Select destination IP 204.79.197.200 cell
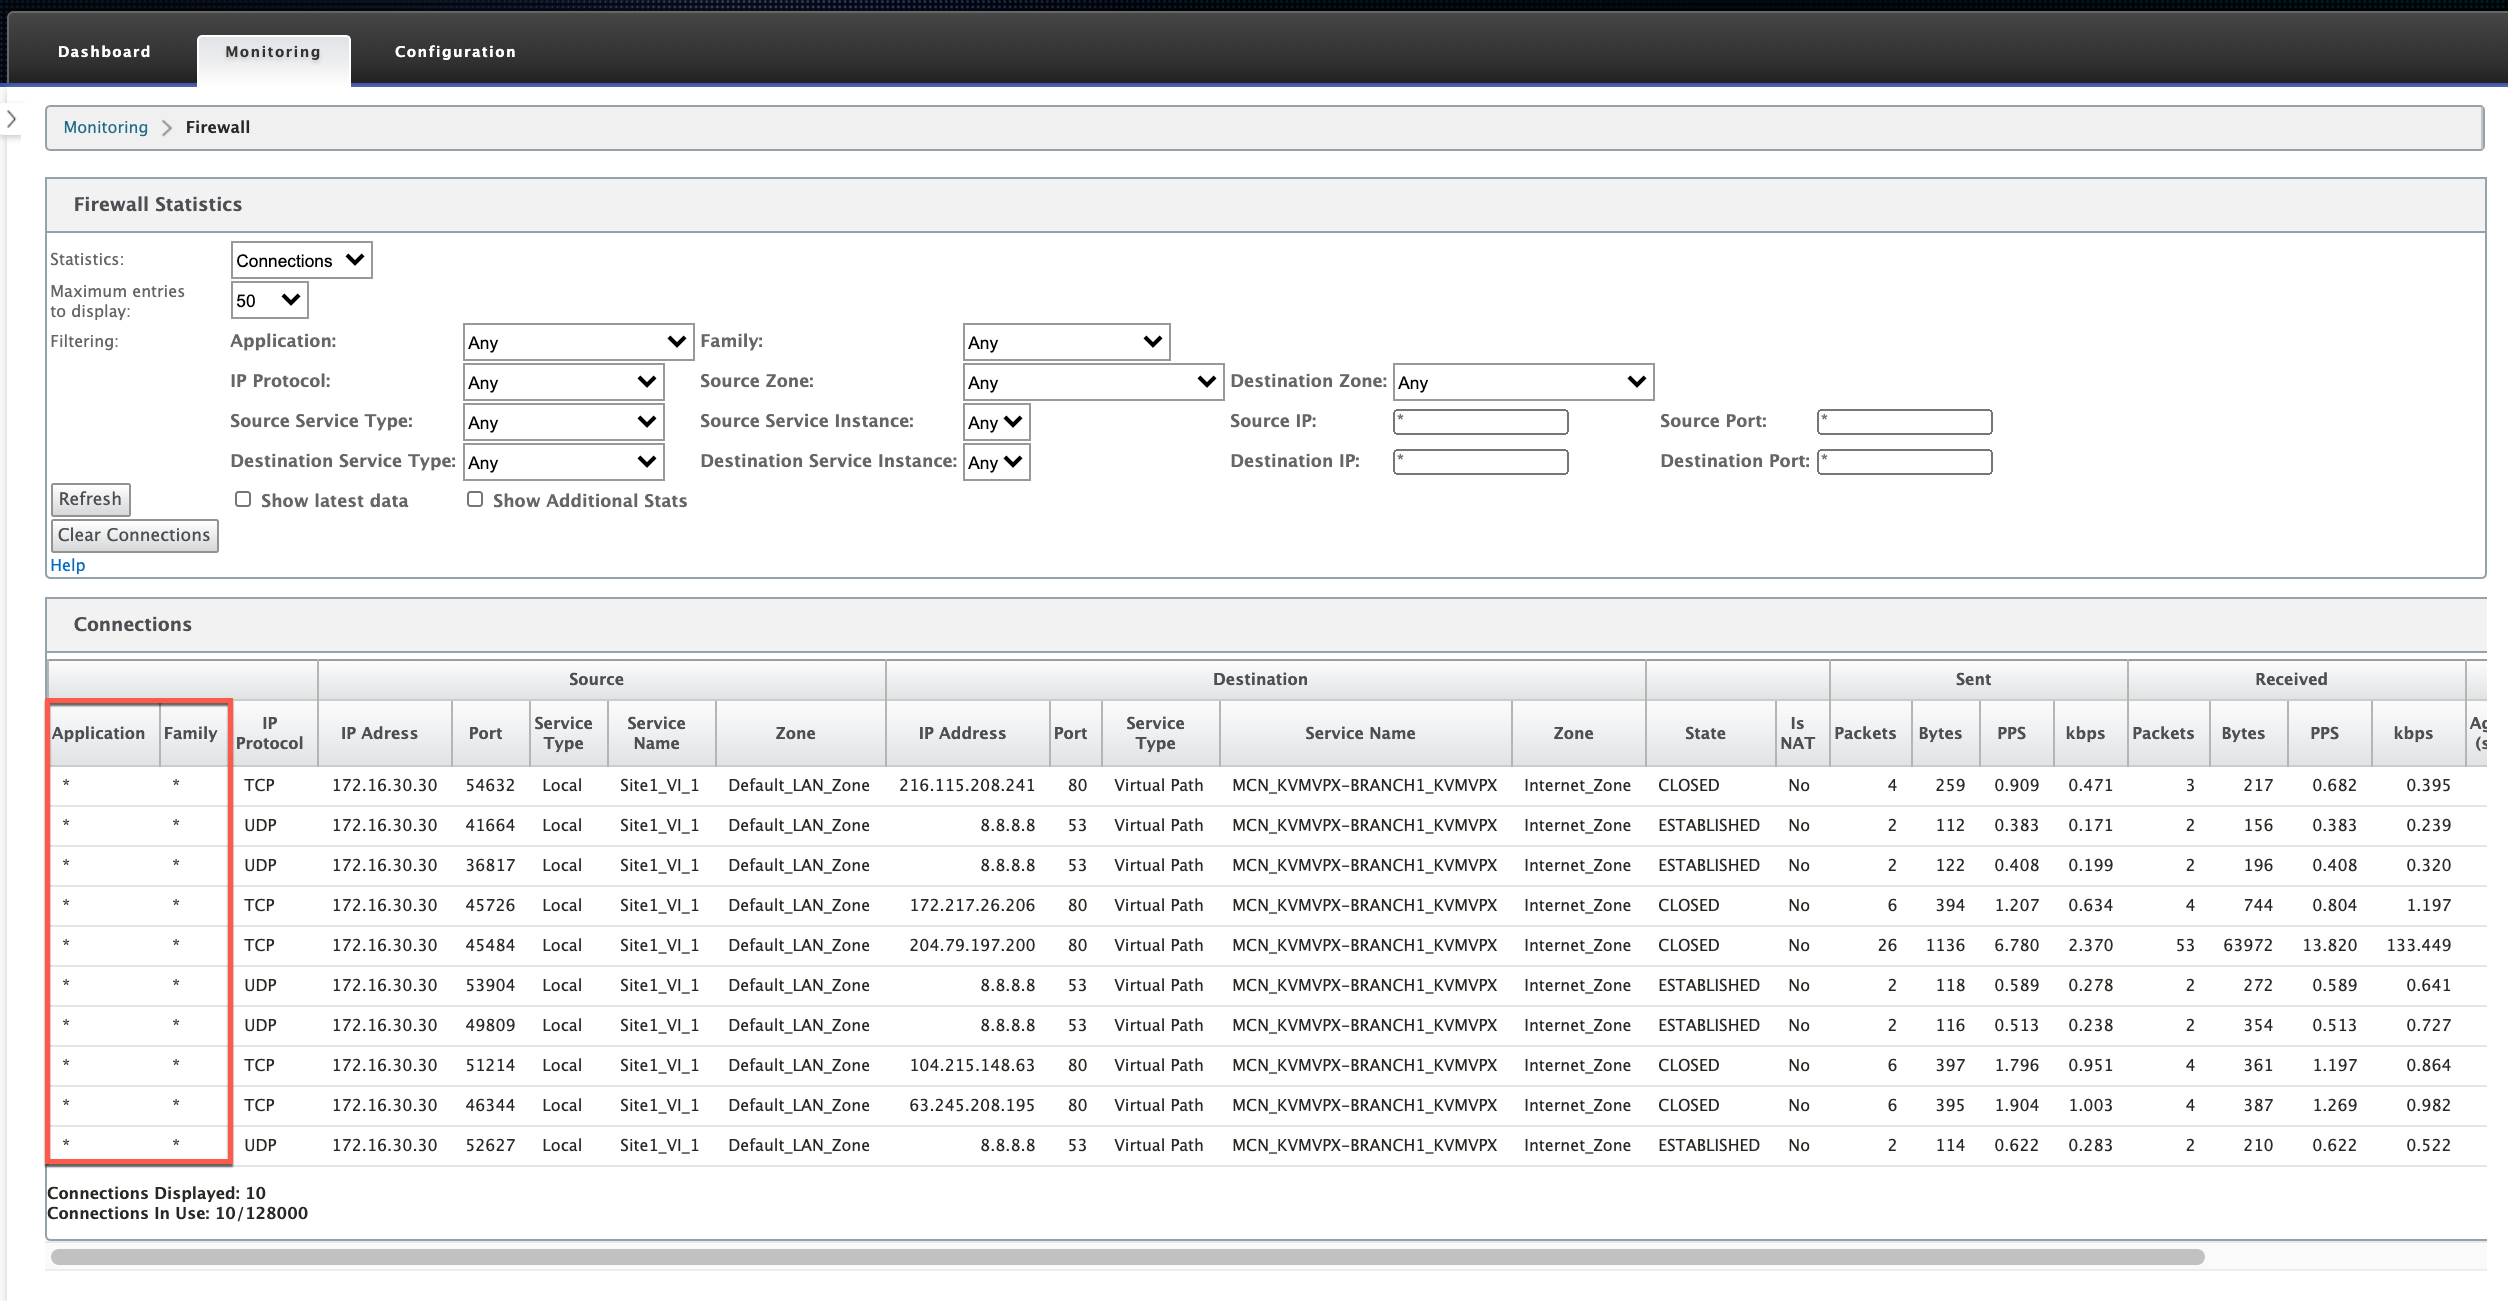Image resolution: width=2508 pixels, height=1301 pixels. tap(972, 945)
